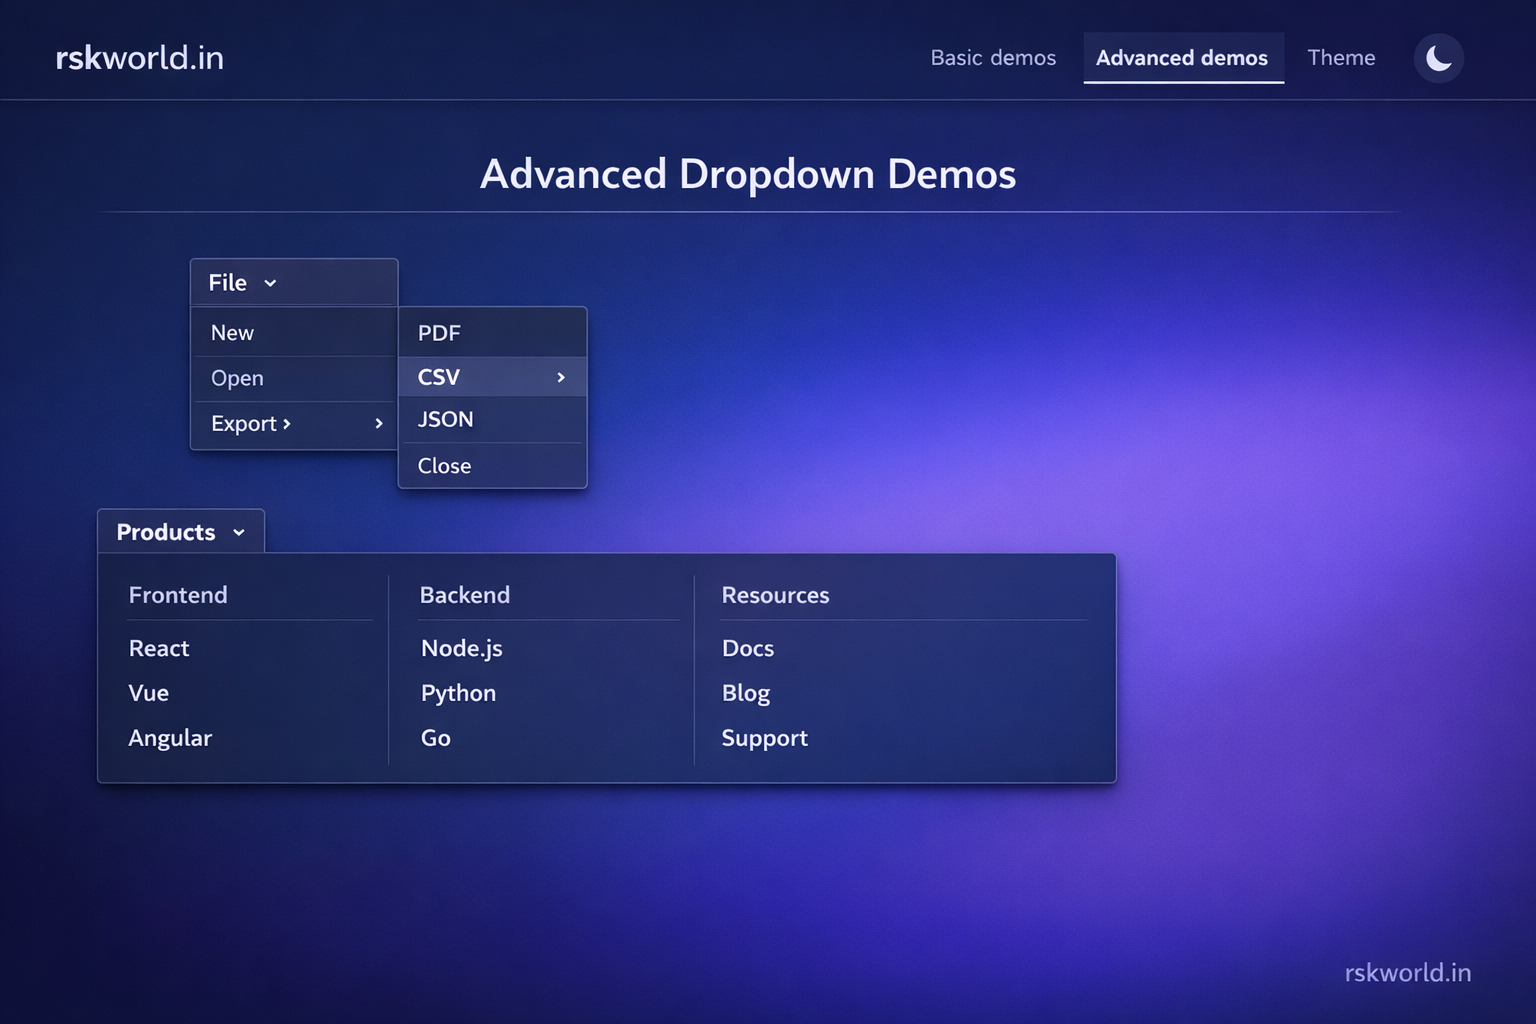
Task: Select New from the File menu
Action: (232, 332)
